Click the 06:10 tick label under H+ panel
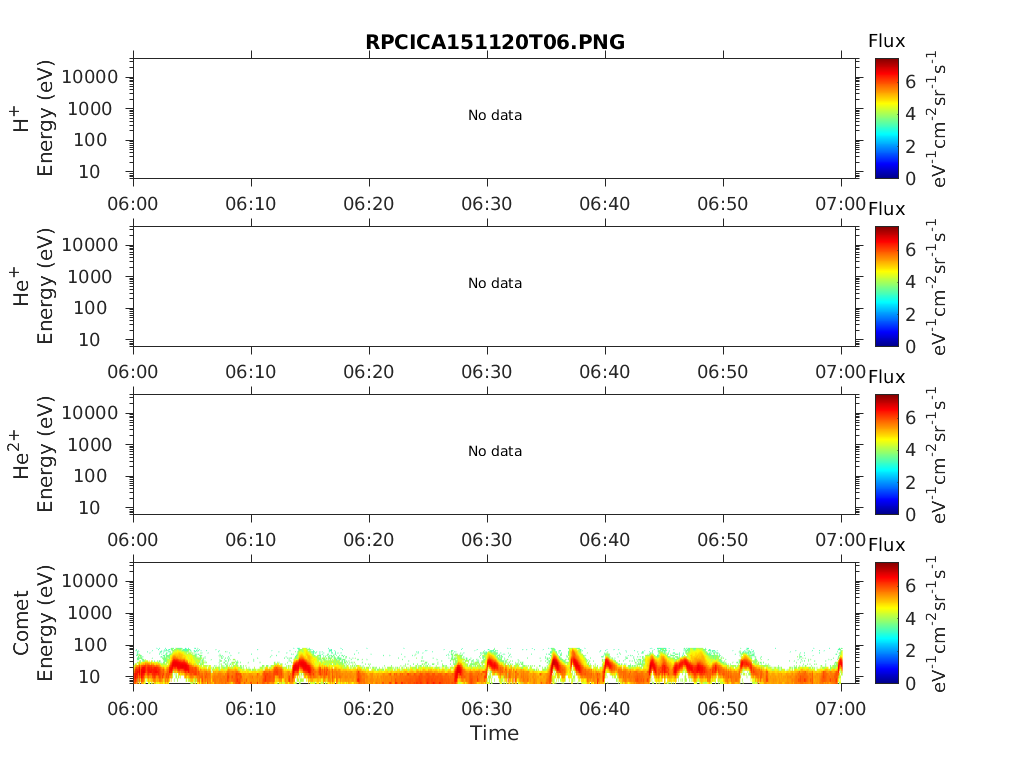 [251, 204]
